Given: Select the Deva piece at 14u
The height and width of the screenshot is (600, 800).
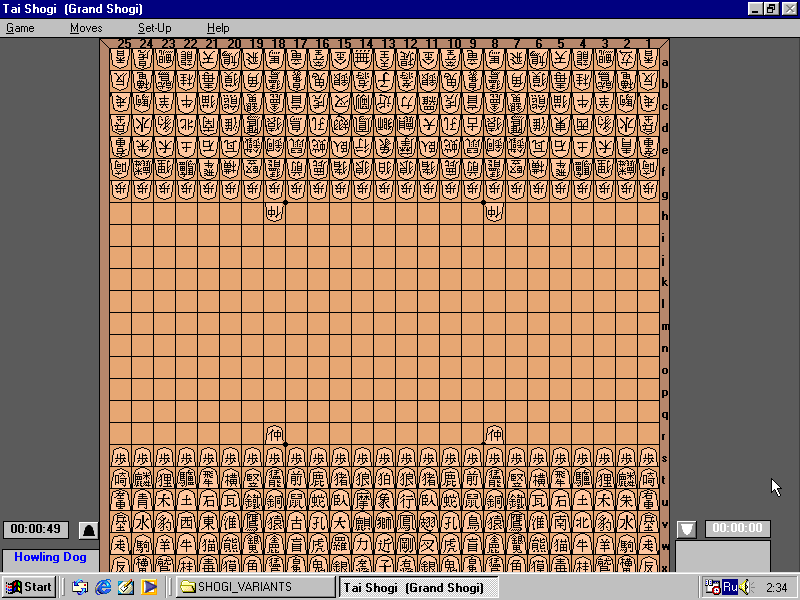Looking at the screenshot, I should coord(363,501).
